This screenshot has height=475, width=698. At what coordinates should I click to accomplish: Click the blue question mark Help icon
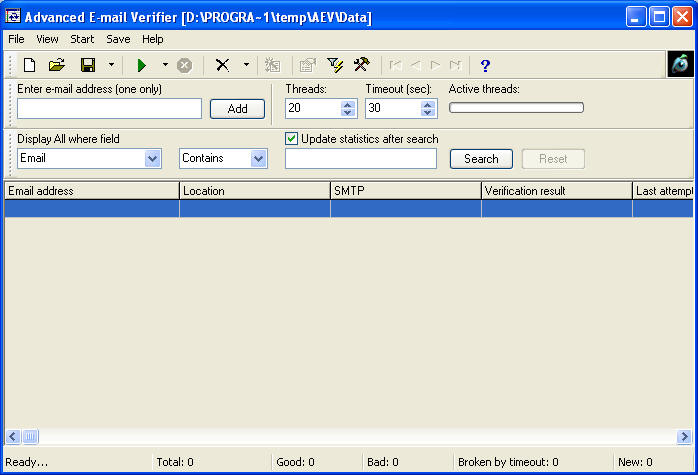point(485,66)
